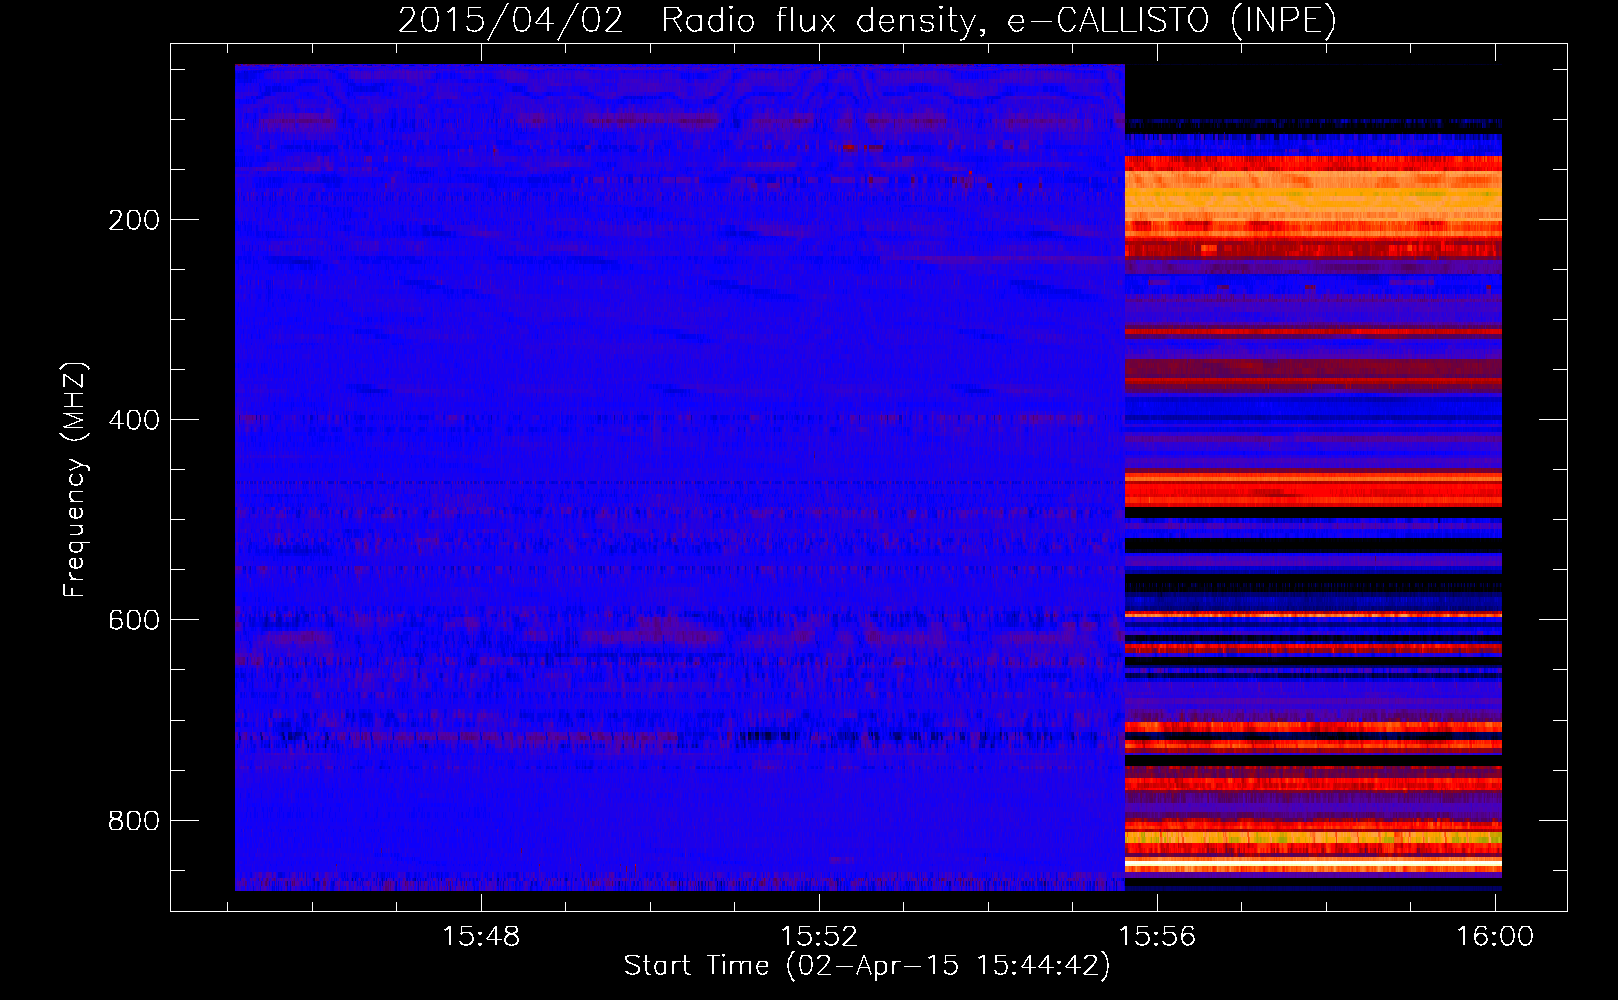The width and height of the screenshot is (1618, 1000).
Task: Click the plot title '2015/04/02 Radio flux density, e-CALLISTO (INPE)'
Action: coord(867,20)
